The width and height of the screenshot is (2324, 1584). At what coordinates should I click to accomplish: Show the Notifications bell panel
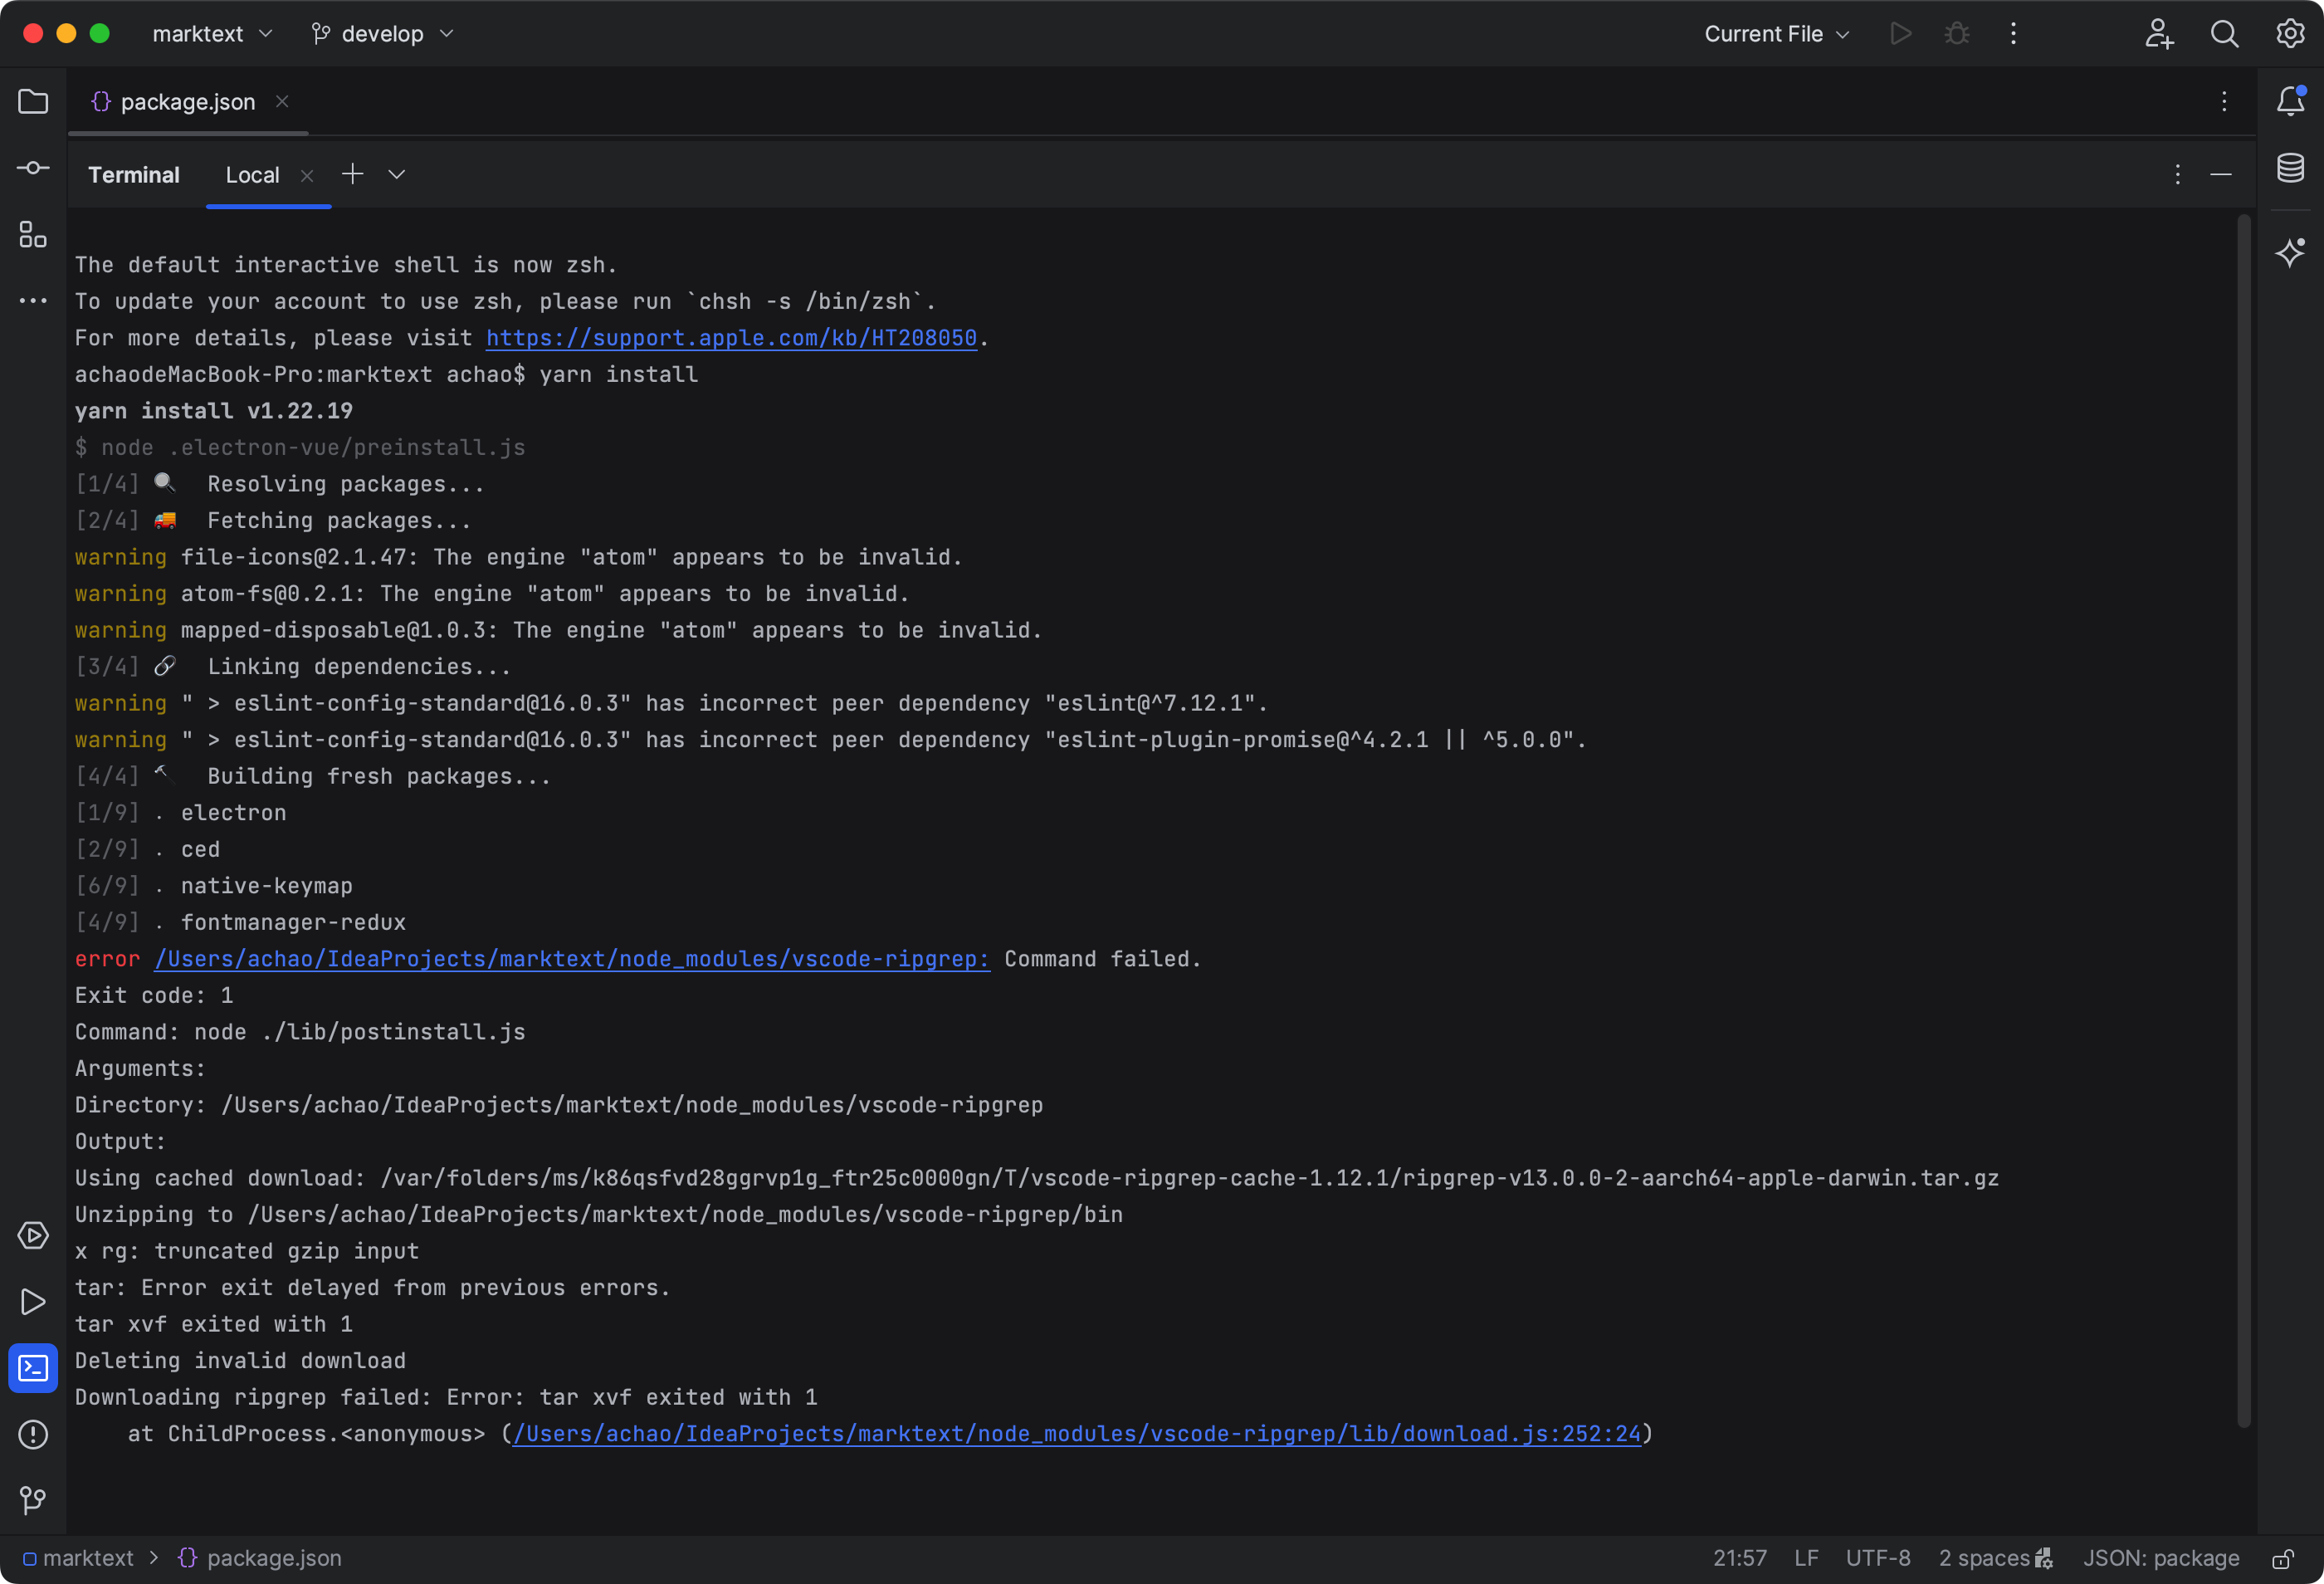tap(2290, 101)
